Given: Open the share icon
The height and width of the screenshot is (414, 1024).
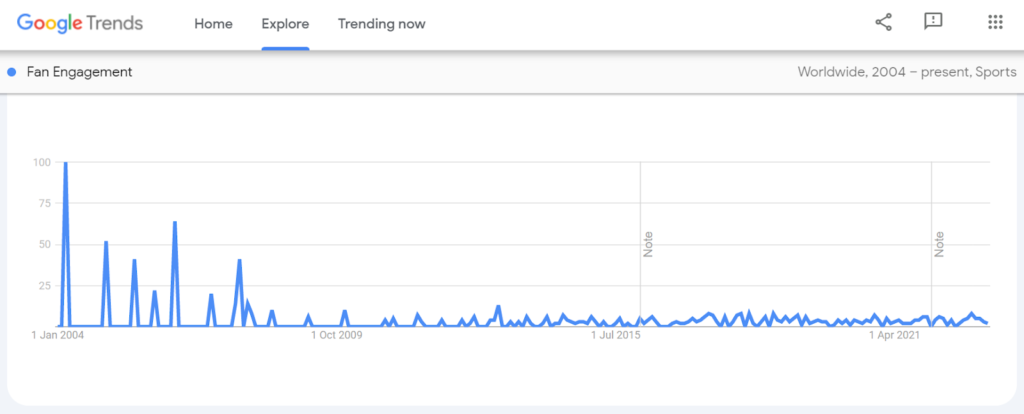Looking at the screenshot, I should click(883, 22).
